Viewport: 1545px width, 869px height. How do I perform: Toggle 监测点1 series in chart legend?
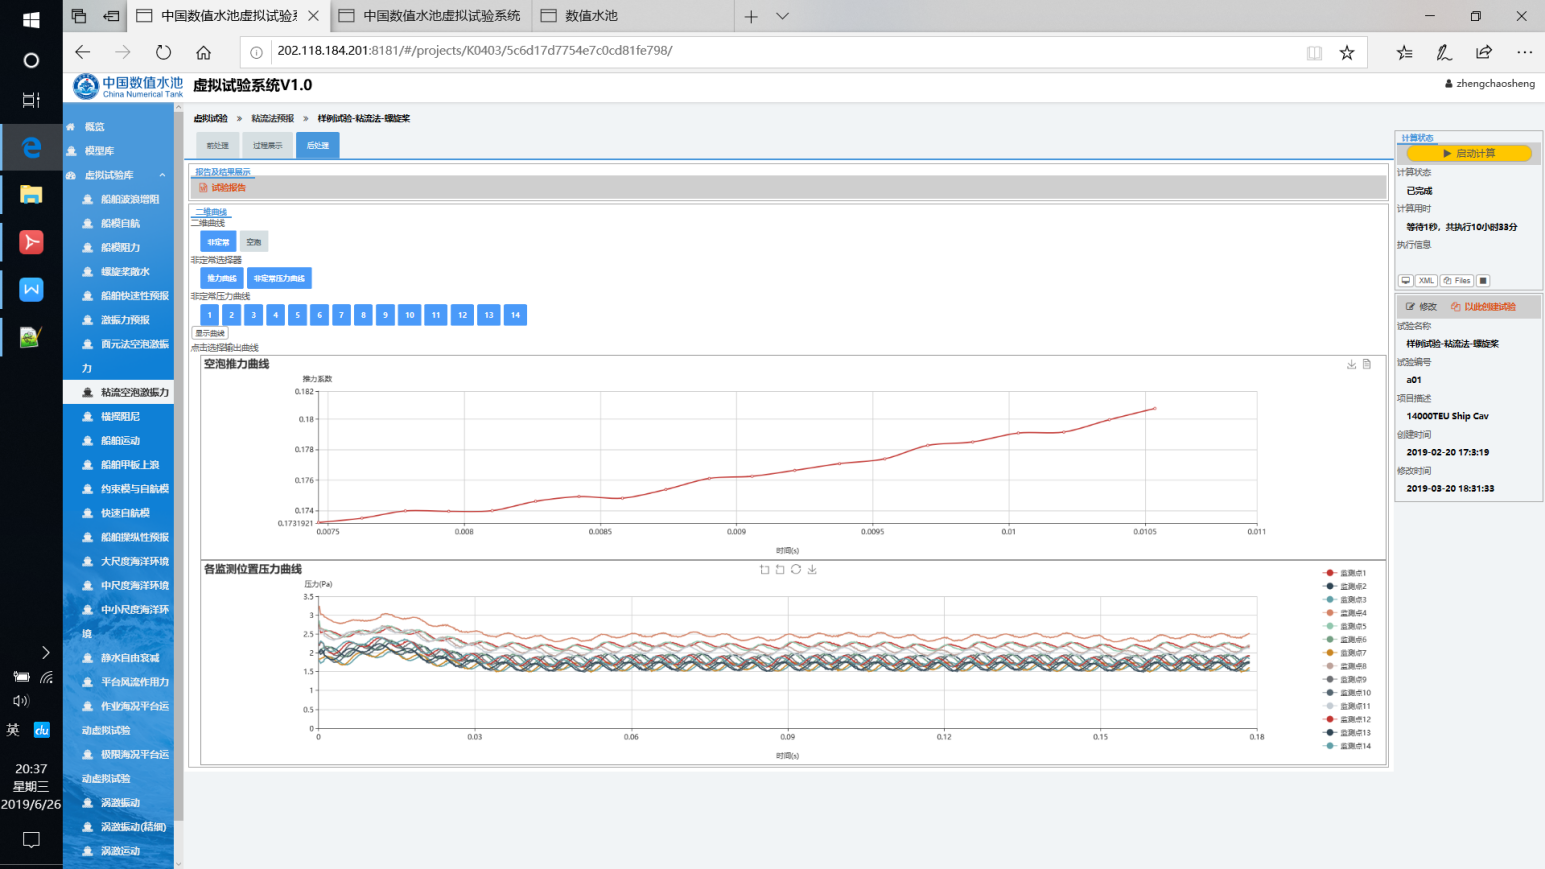click(x=1345, y=573)
